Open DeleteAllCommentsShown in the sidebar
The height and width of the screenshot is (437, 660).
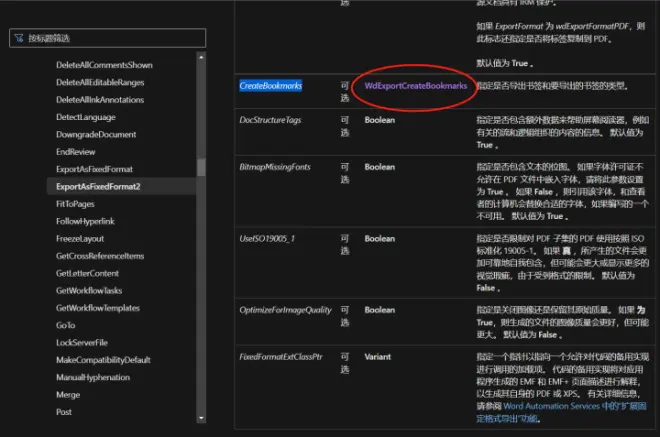coord(104,65)
